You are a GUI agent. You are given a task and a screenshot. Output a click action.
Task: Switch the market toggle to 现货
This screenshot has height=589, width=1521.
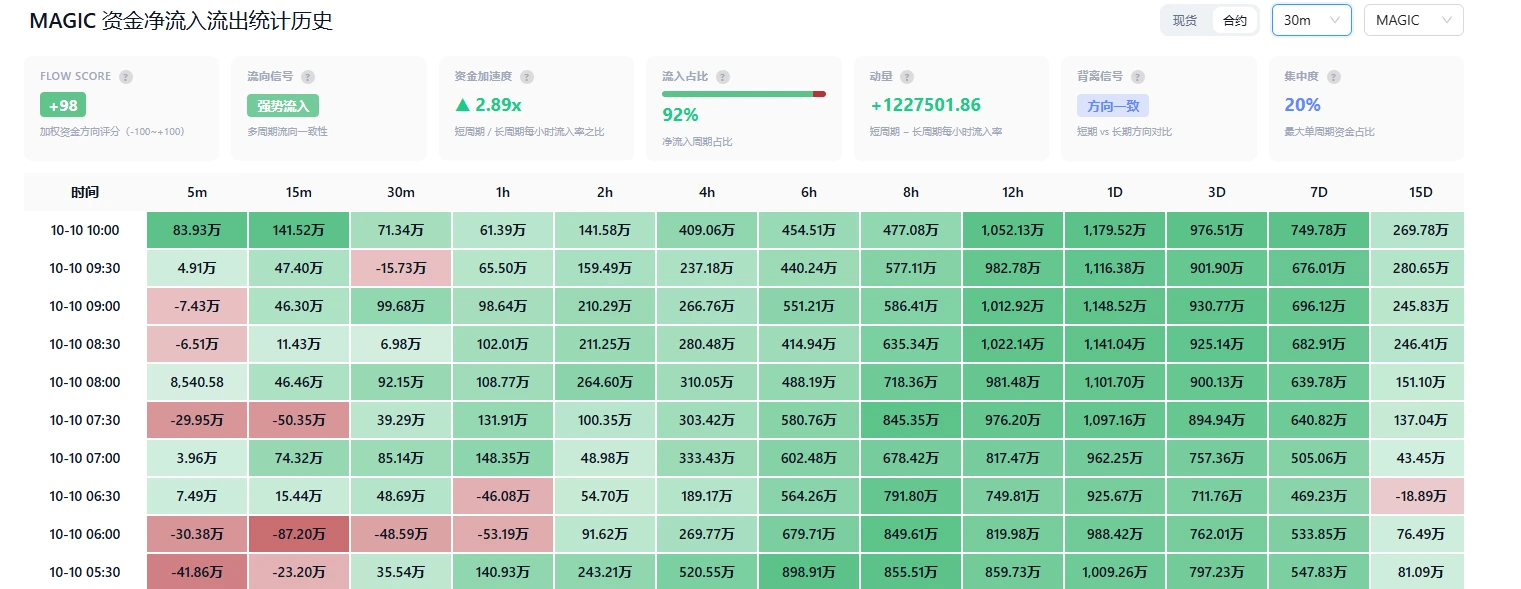click(1185, 20)
